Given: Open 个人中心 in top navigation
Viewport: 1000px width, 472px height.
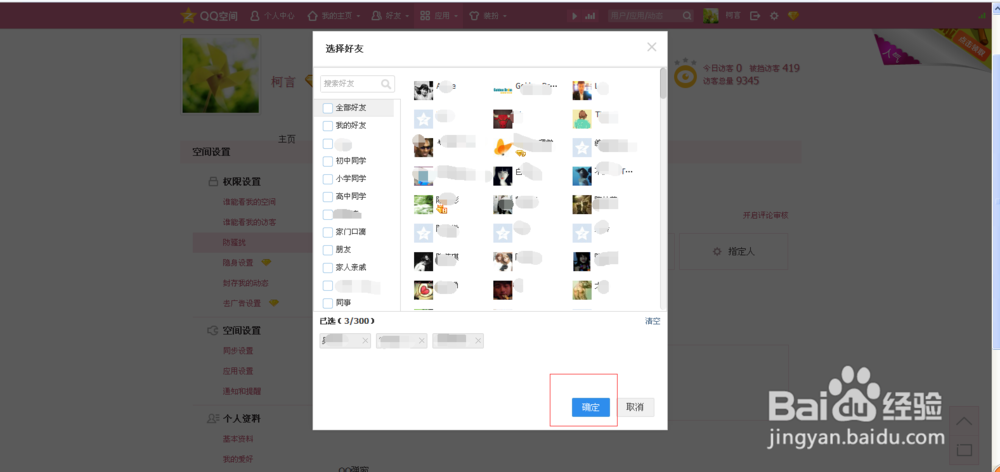Looking at the screenshot, I should (x=272, y=16).
